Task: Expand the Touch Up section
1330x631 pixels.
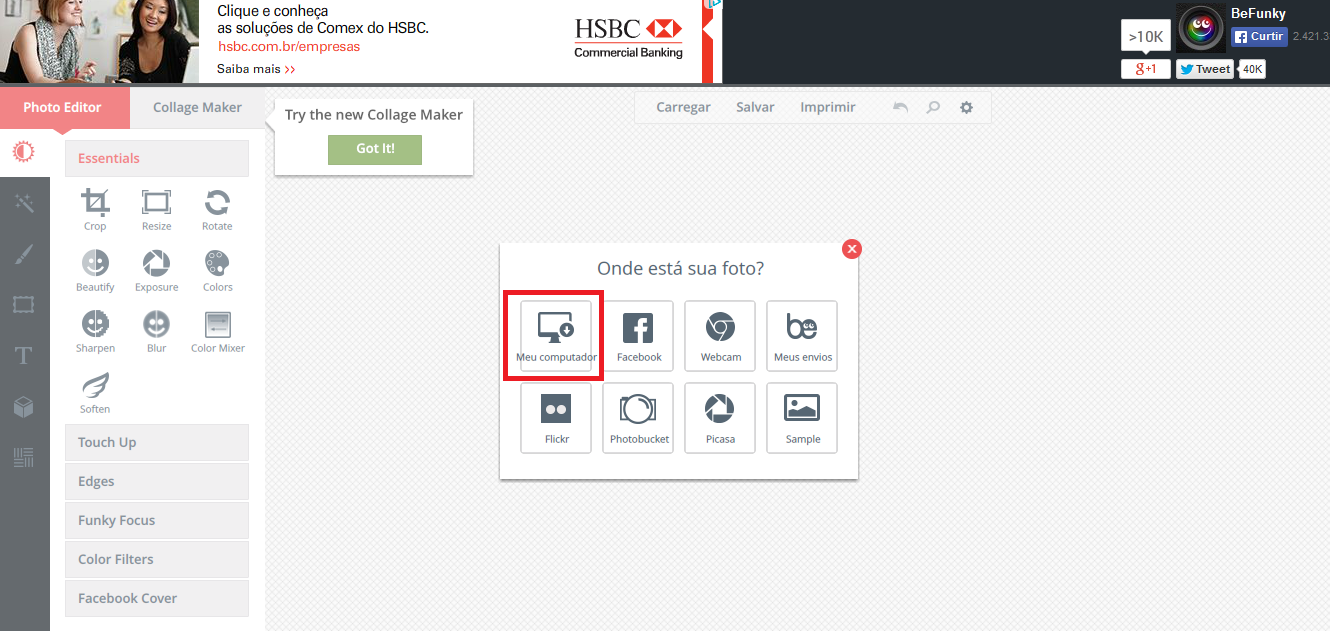Action: (x=157, y=442)
